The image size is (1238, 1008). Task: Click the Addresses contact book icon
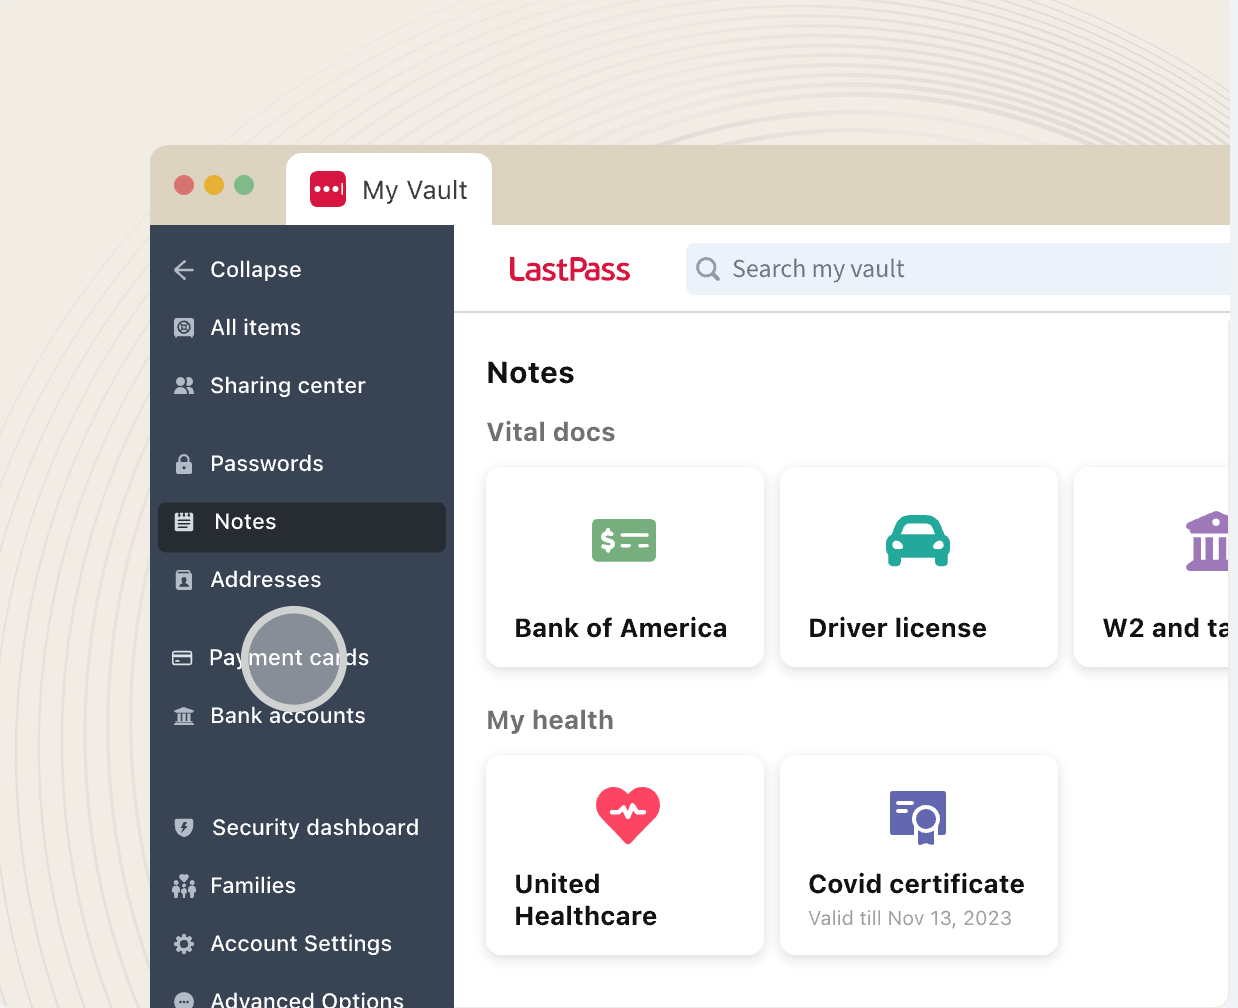pyautogui.click(x=184, y=580)
